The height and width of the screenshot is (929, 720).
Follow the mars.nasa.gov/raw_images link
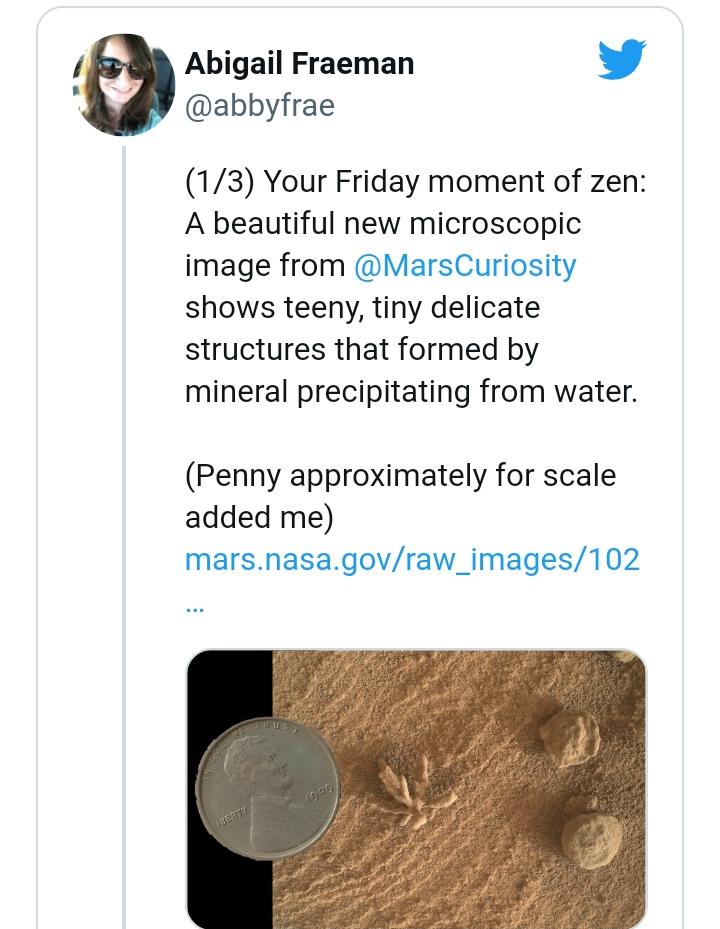point(412,559)
